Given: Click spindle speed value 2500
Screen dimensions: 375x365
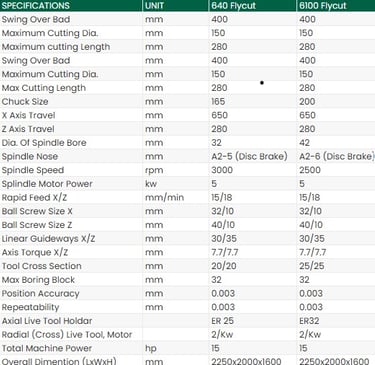Looking at the screenshot, I should click(310, 170).
